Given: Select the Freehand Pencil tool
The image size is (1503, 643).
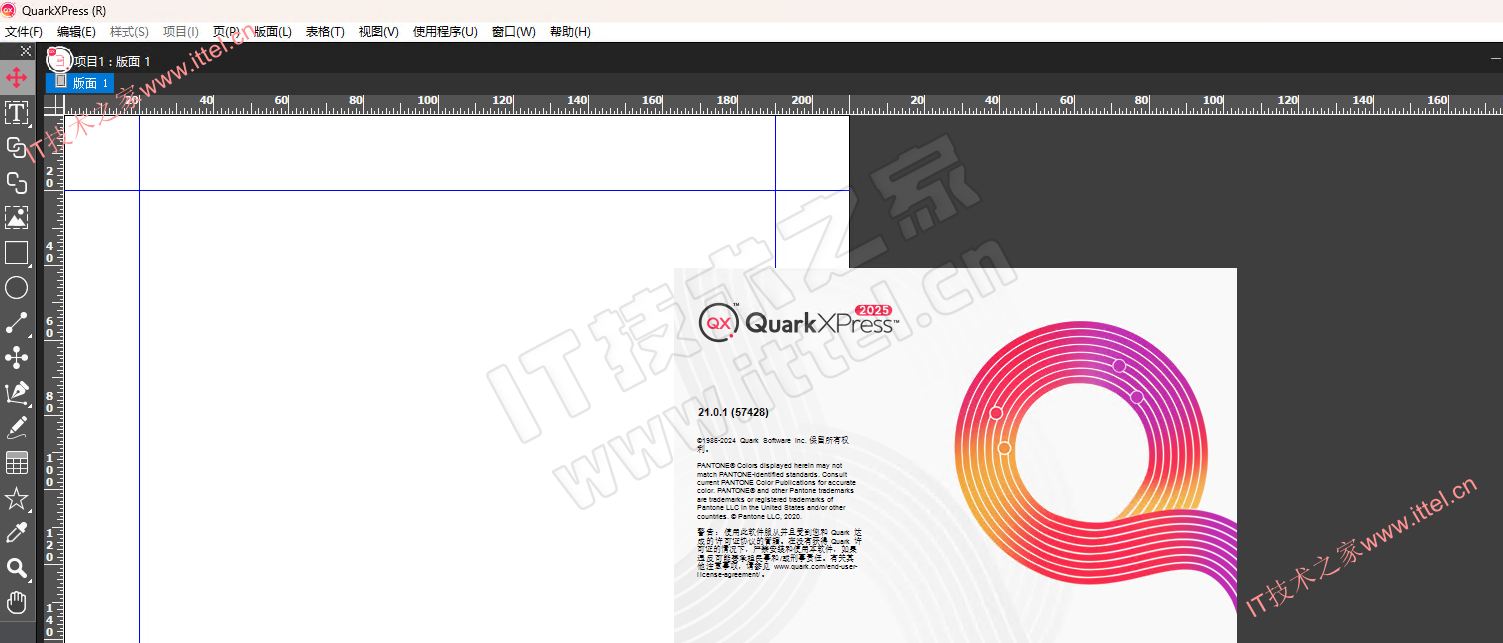Looking at the screenshot, I should click(x=16, y=428).
